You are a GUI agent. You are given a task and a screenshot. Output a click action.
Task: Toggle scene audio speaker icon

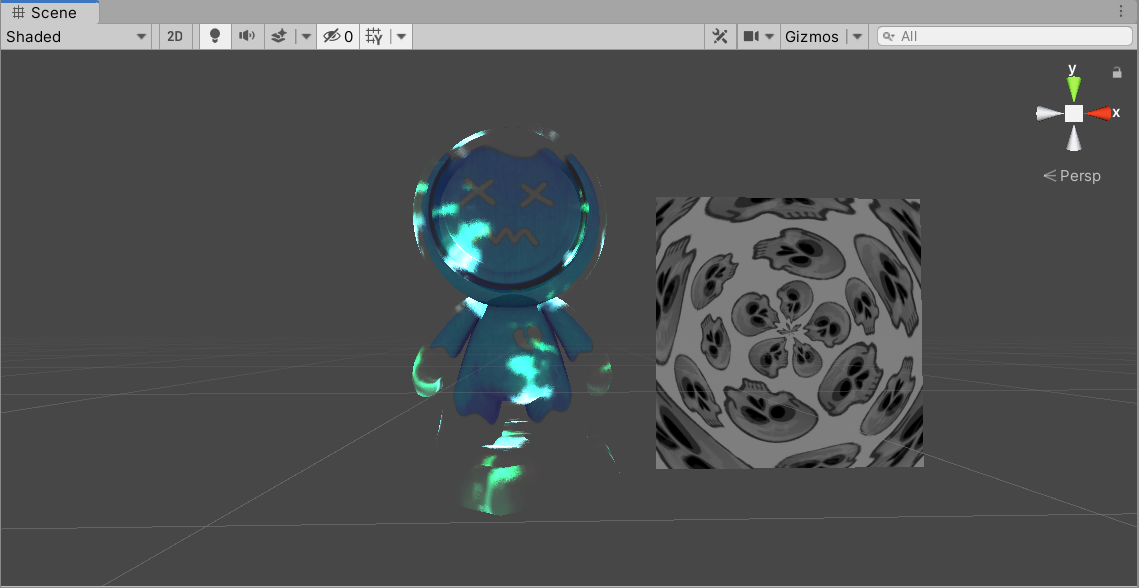247,36
